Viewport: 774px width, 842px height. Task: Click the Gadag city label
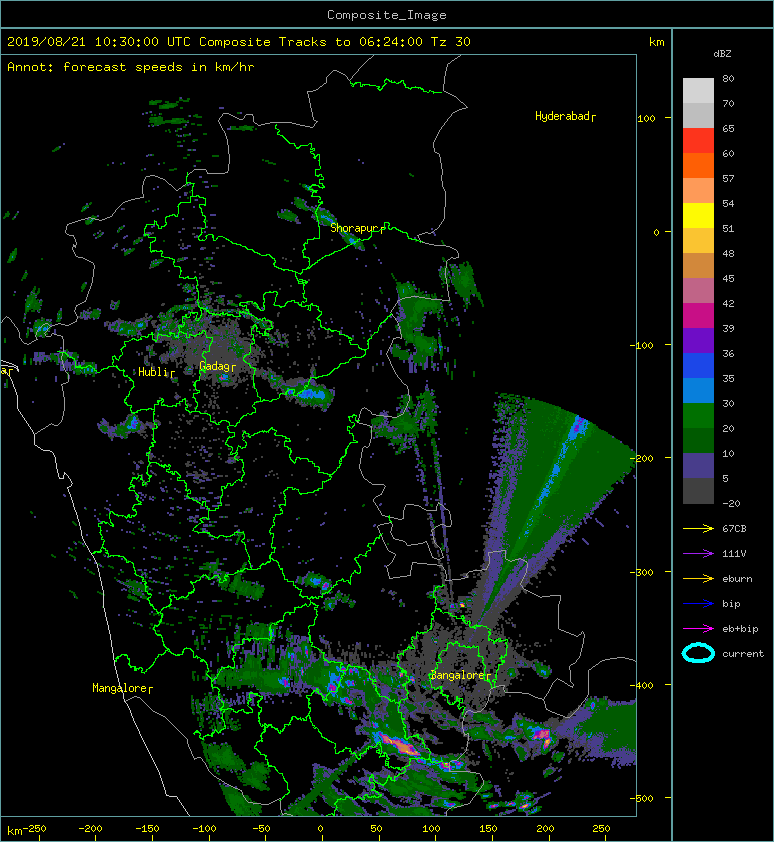pos(217,366)
